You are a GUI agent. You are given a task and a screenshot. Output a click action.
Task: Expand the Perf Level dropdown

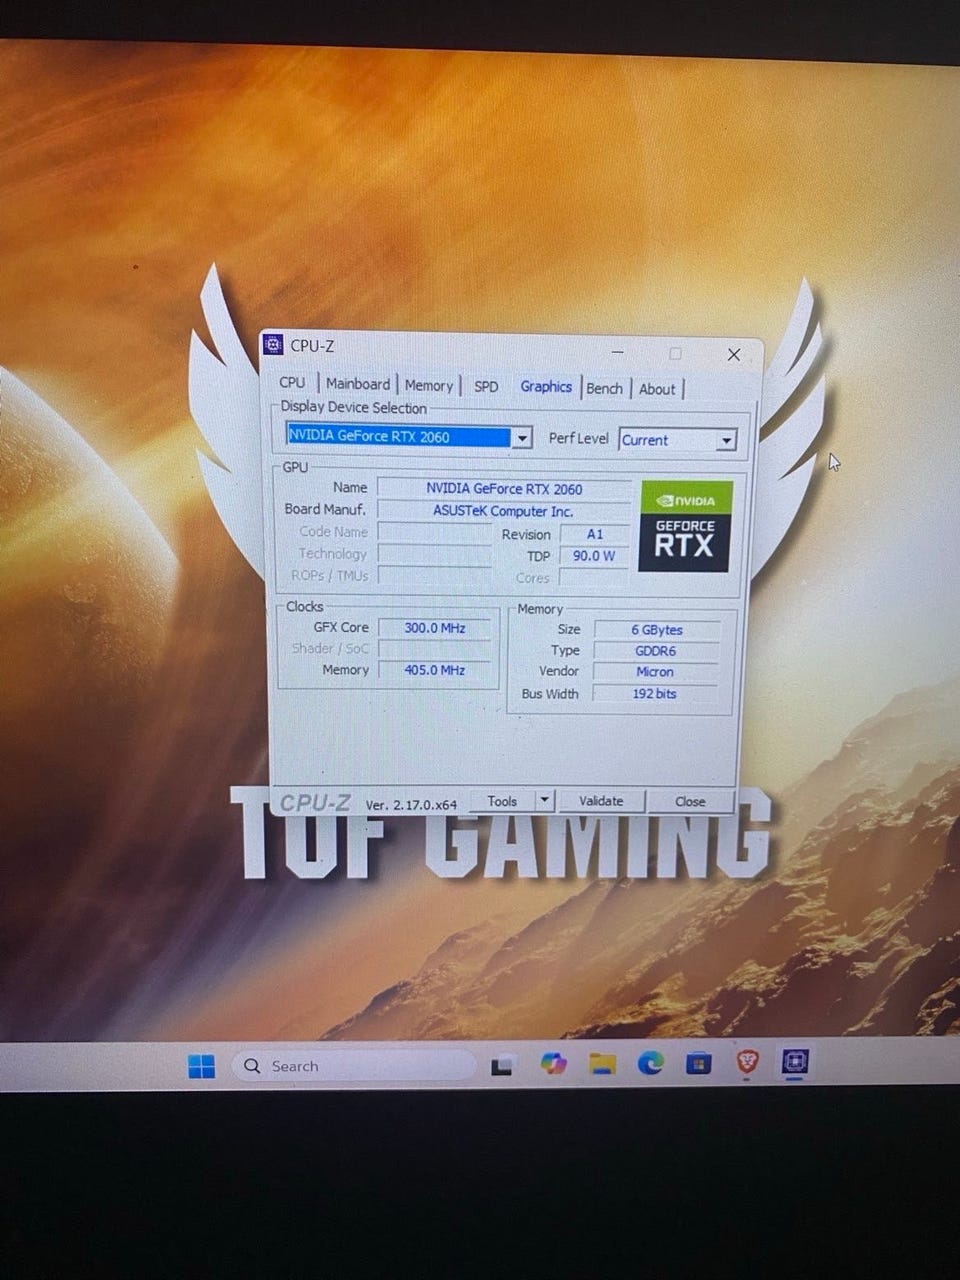coord(726,440)
